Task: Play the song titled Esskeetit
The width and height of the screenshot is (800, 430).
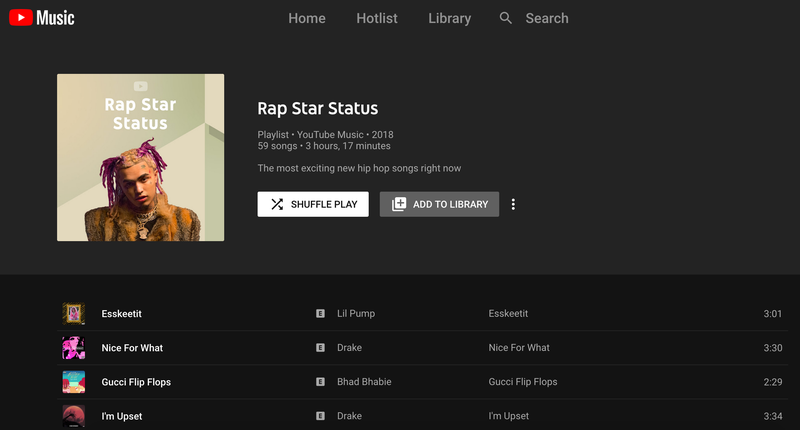Action: pyautogui.click(x=121, y=314)
